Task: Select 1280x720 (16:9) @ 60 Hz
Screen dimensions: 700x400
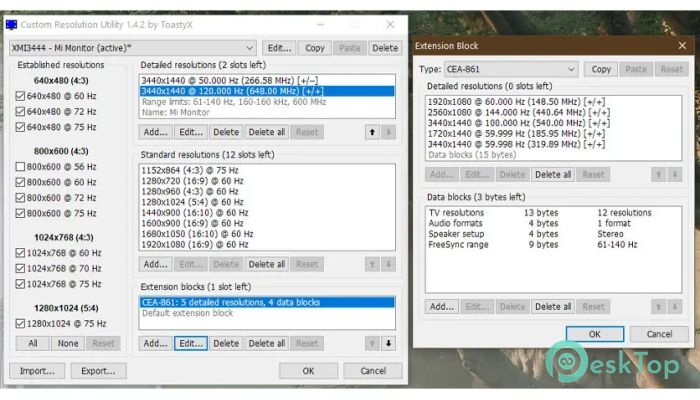Action: tap(267, 181)
